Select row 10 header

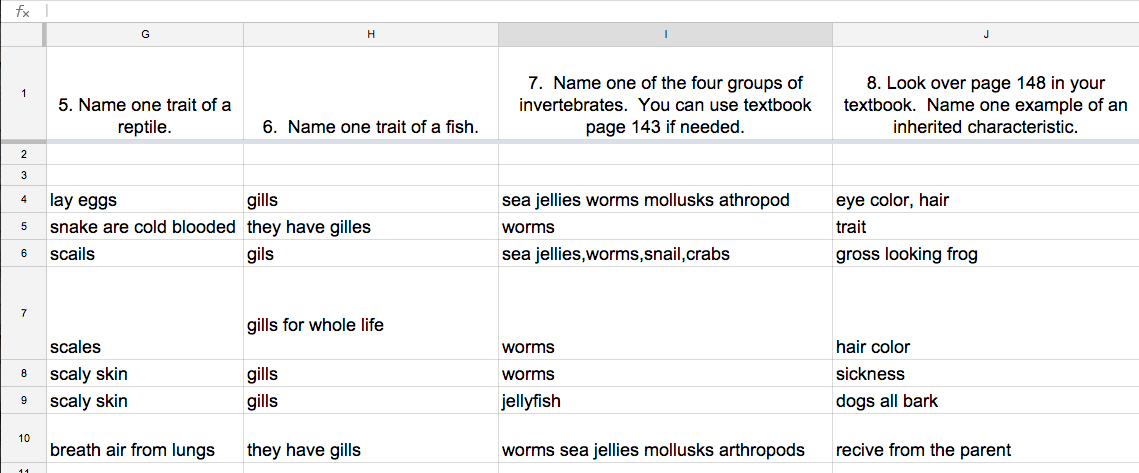(23, 438)
